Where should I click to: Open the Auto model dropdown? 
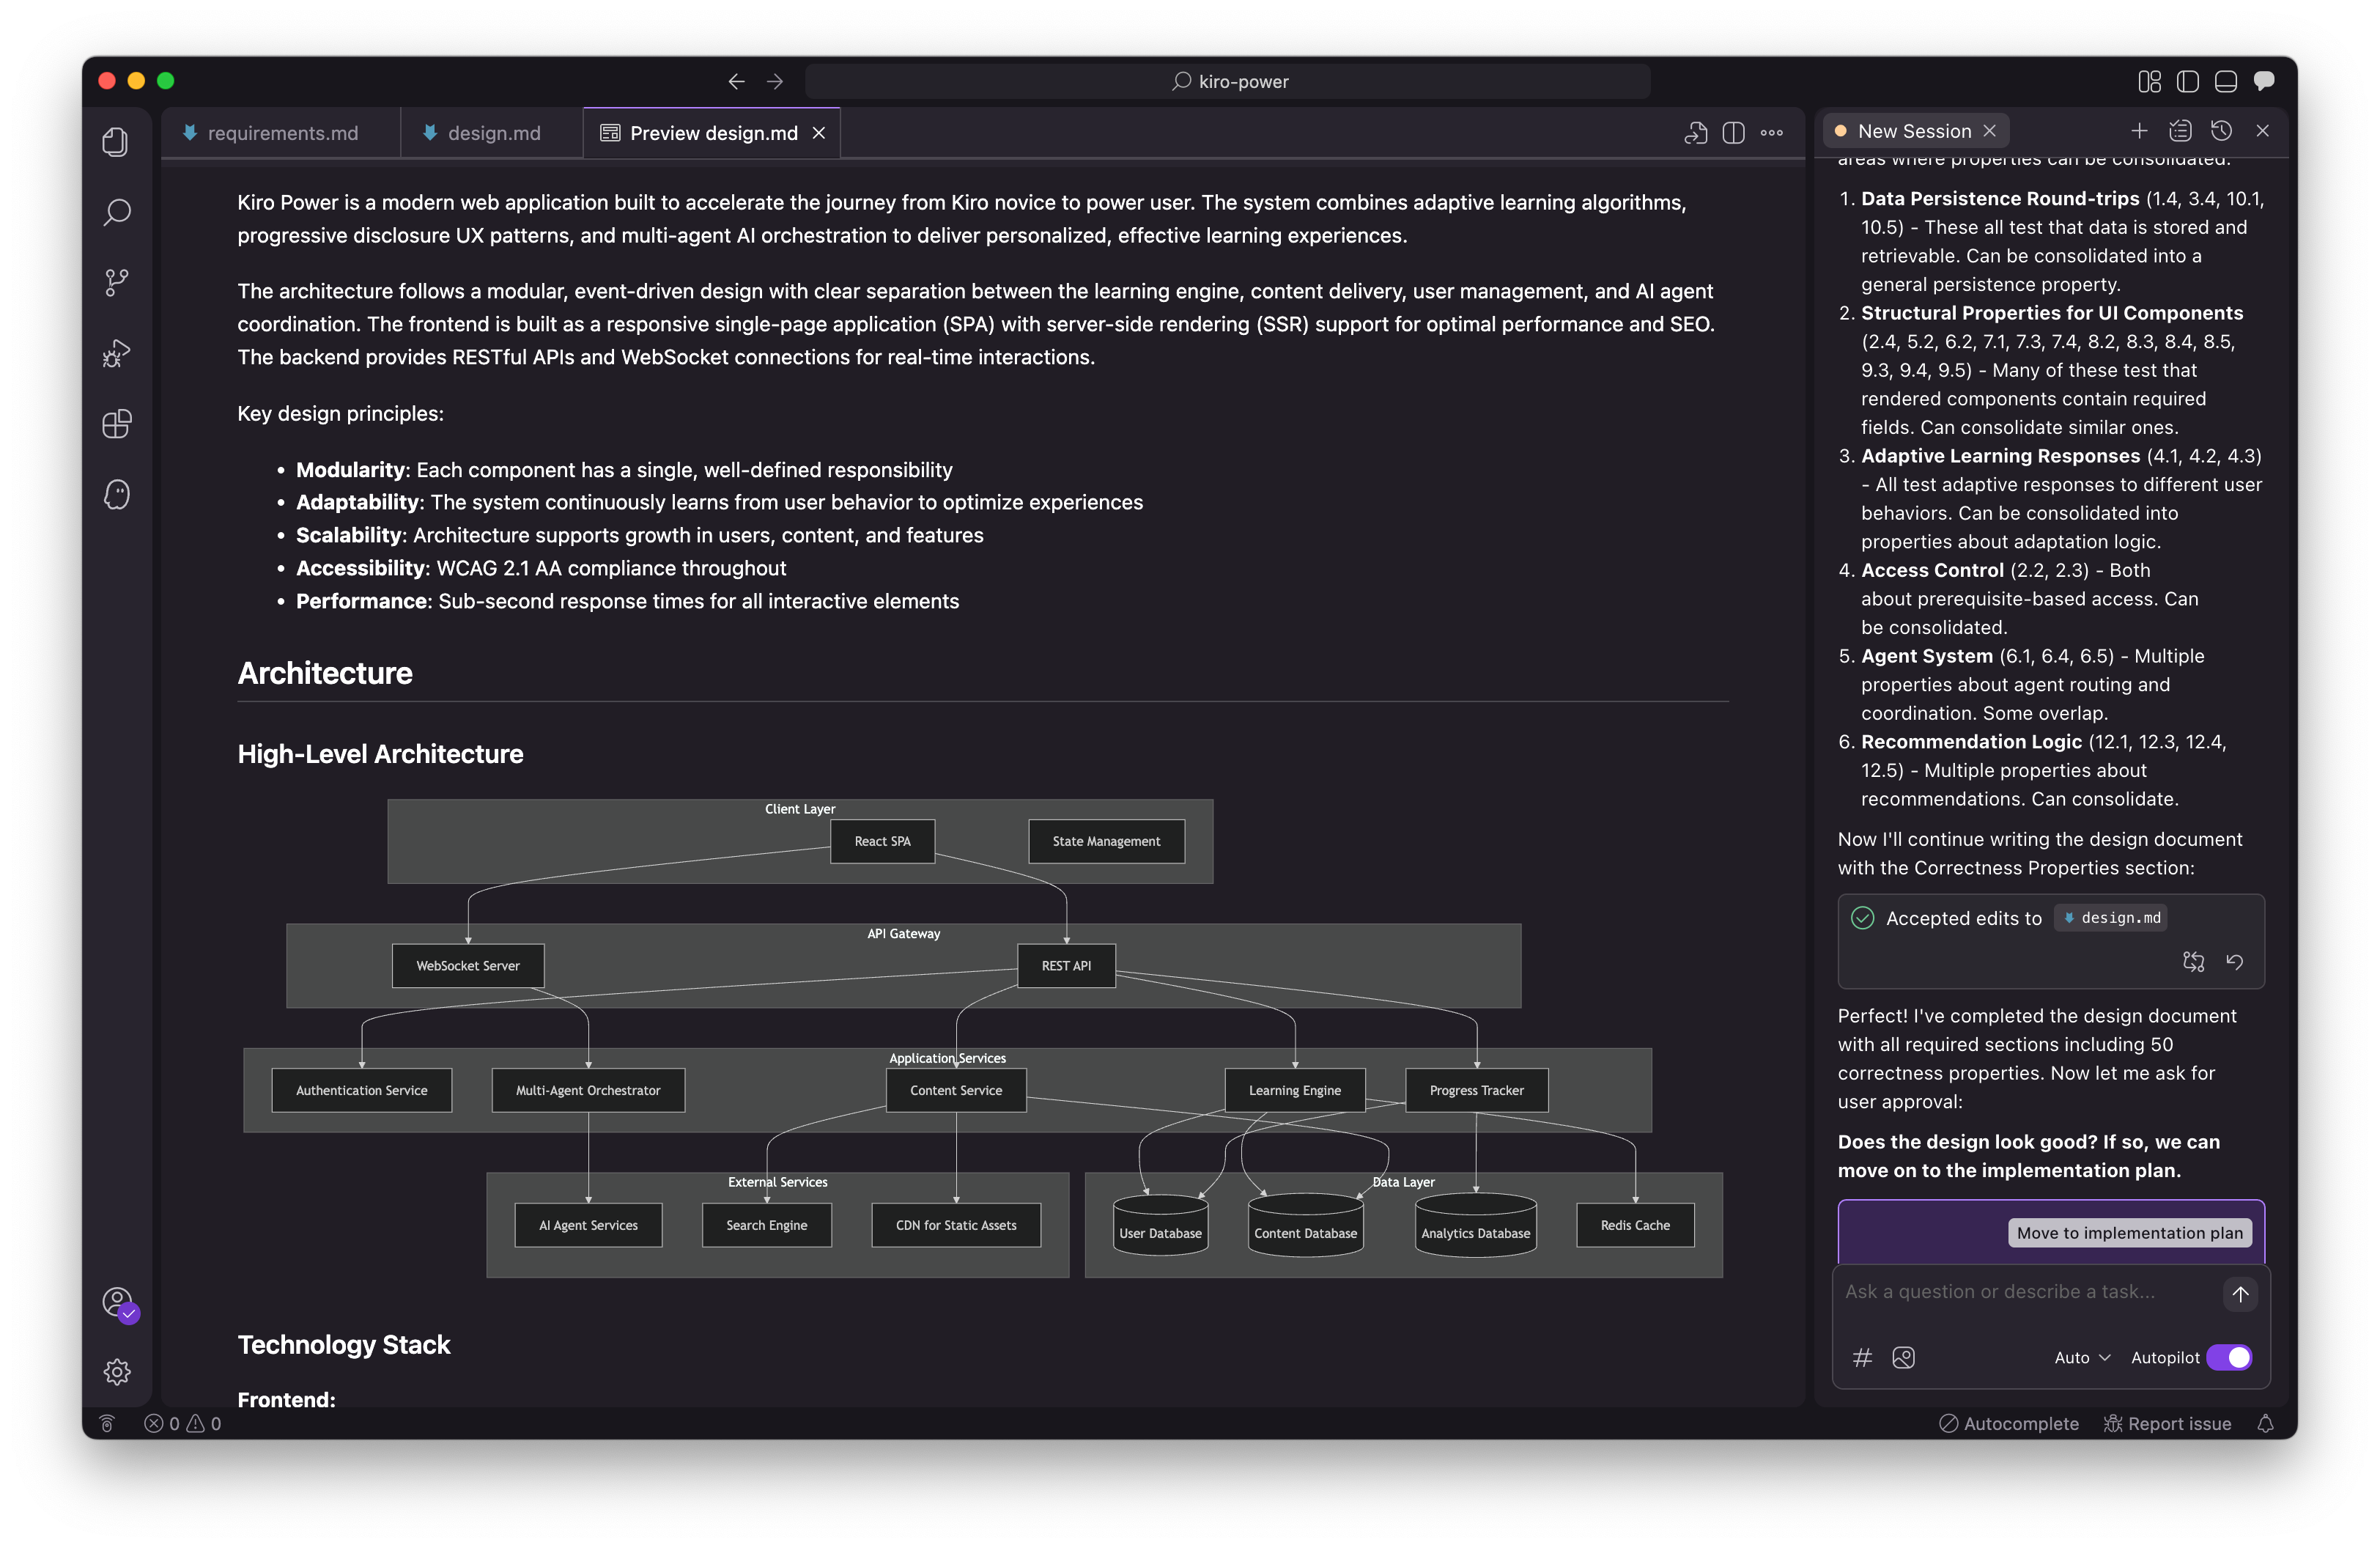point(2082,1357)
